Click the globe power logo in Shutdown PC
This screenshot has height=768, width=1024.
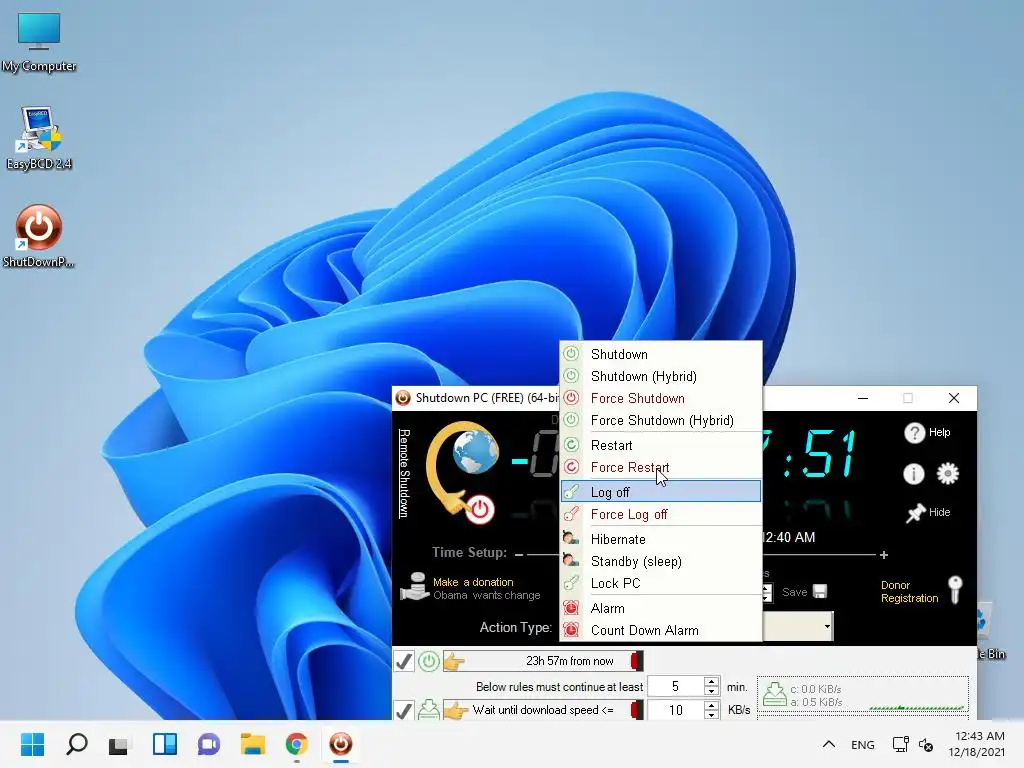(x=464, y=473)
